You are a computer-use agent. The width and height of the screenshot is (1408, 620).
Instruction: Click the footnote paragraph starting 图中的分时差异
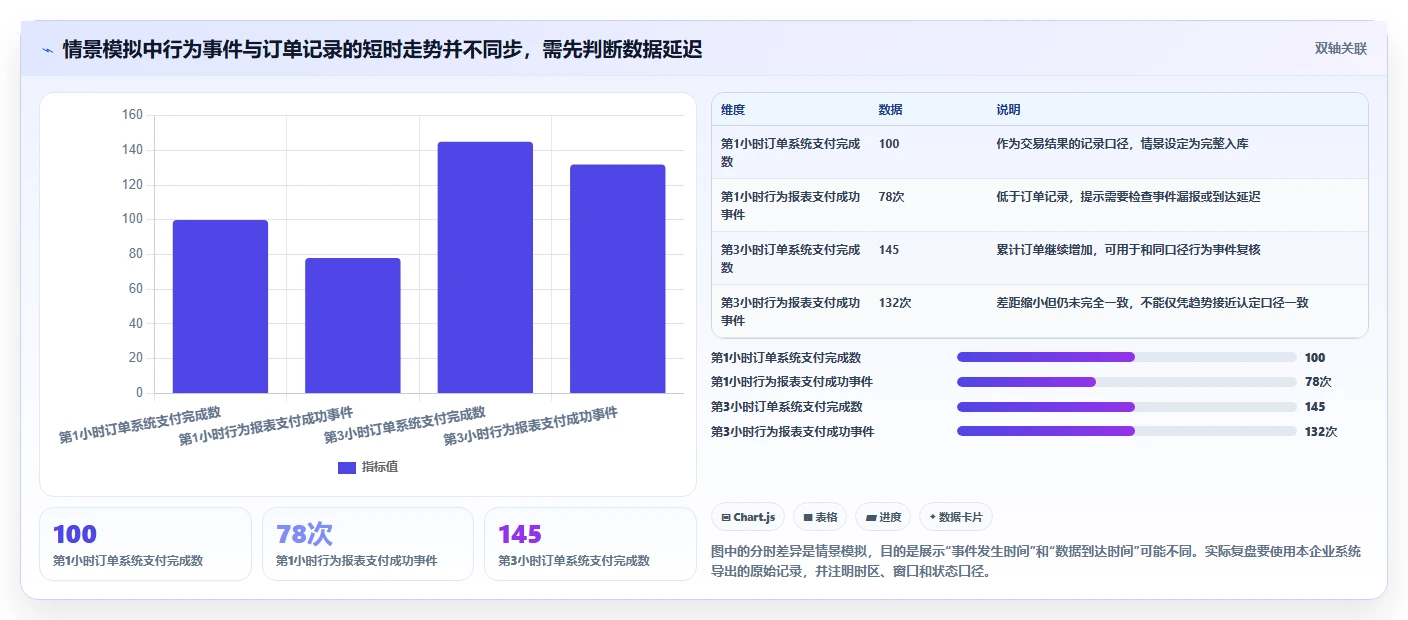1036,563
